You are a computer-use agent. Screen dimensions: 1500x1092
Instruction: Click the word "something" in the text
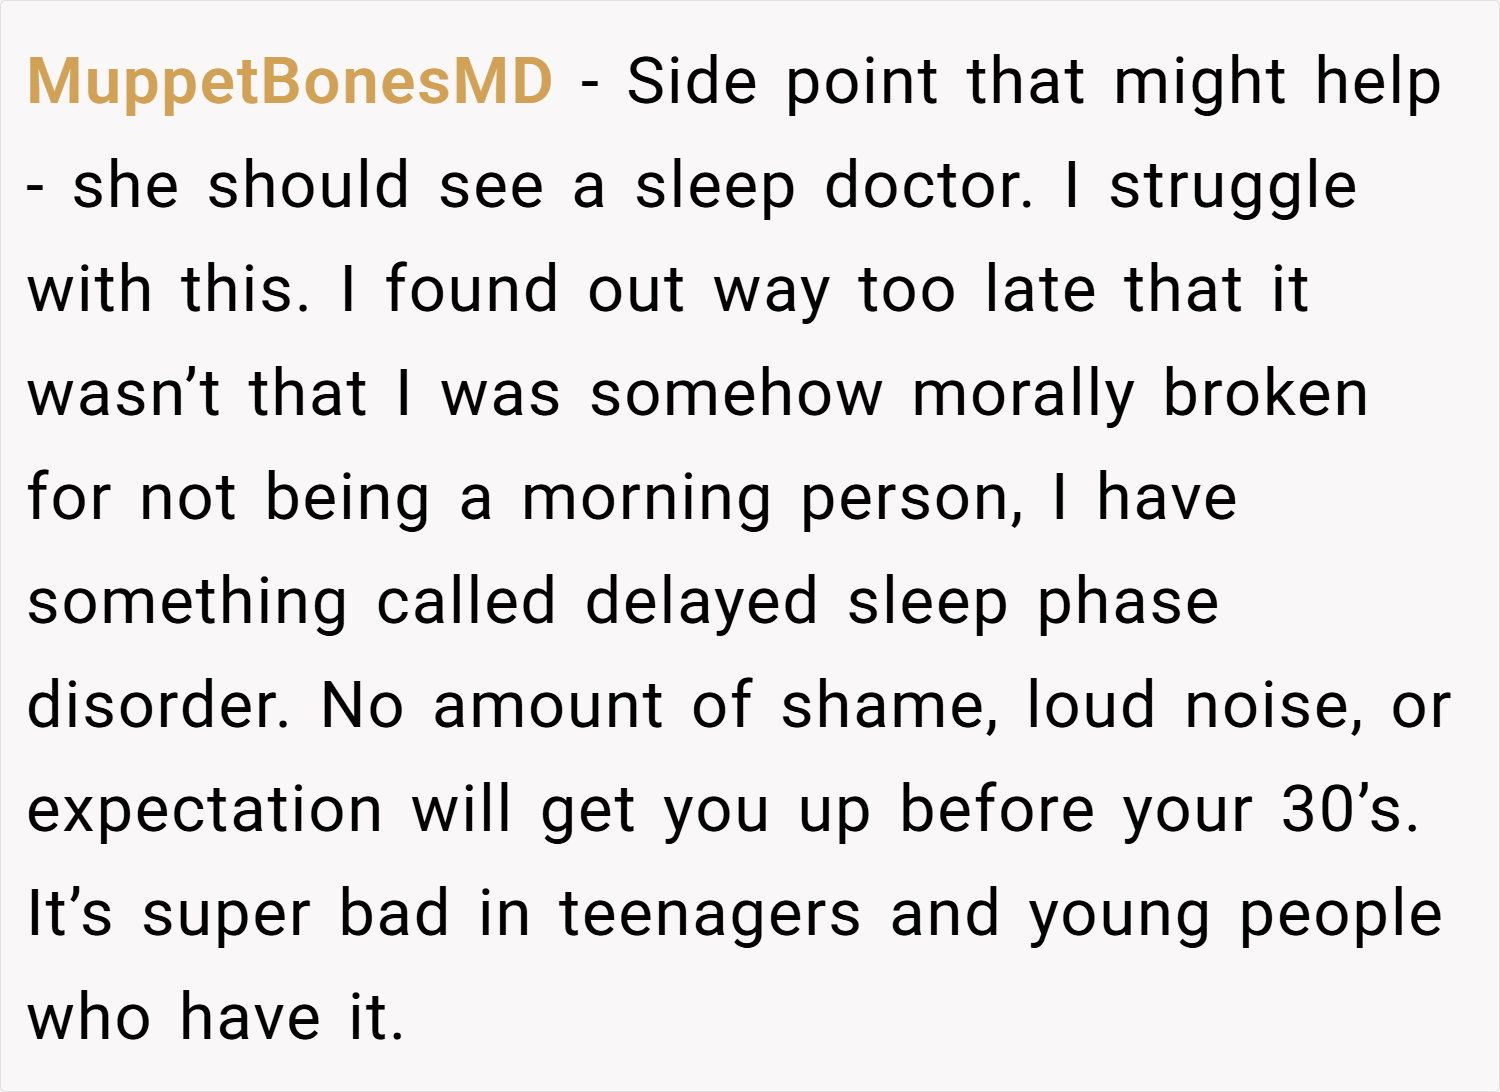click(x=187, y=603)
